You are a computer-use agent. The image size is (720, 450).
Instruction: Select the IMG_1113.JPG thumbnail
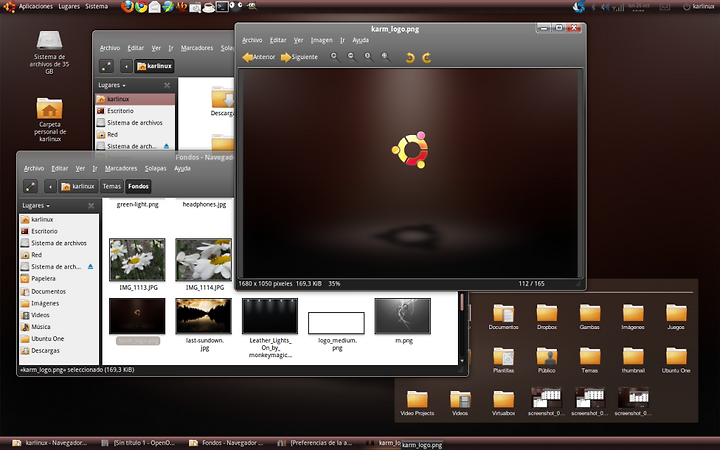click(137, 259)
